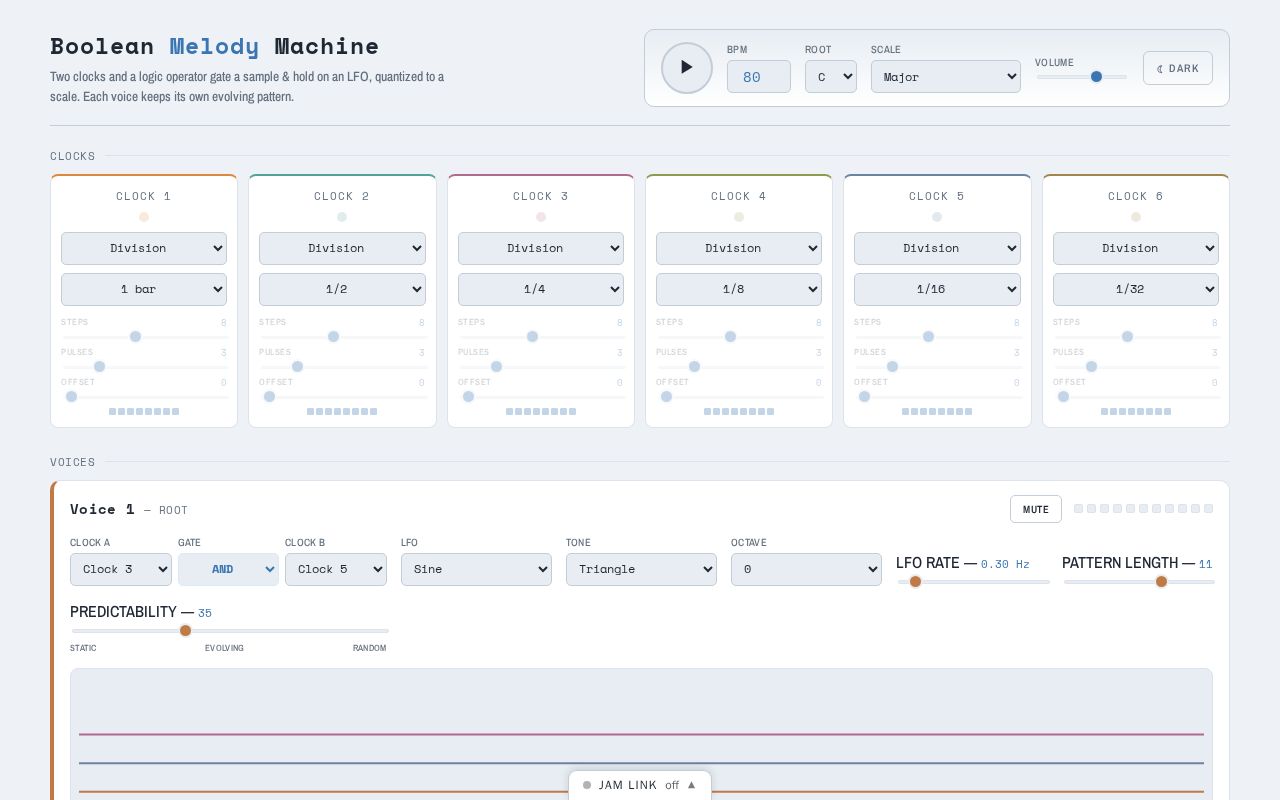Click the Voice 1 waveform scope display

pyautogui.click(x=641, y=734)
